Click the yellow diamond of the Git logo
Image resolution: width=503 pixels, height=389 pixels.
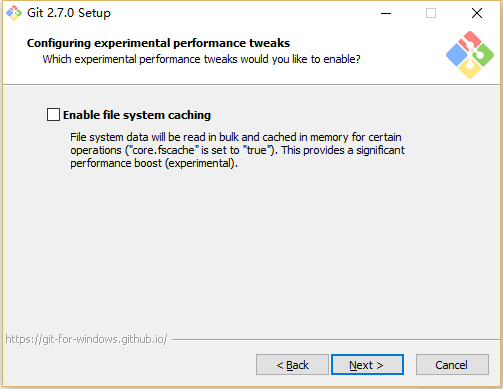470,68
